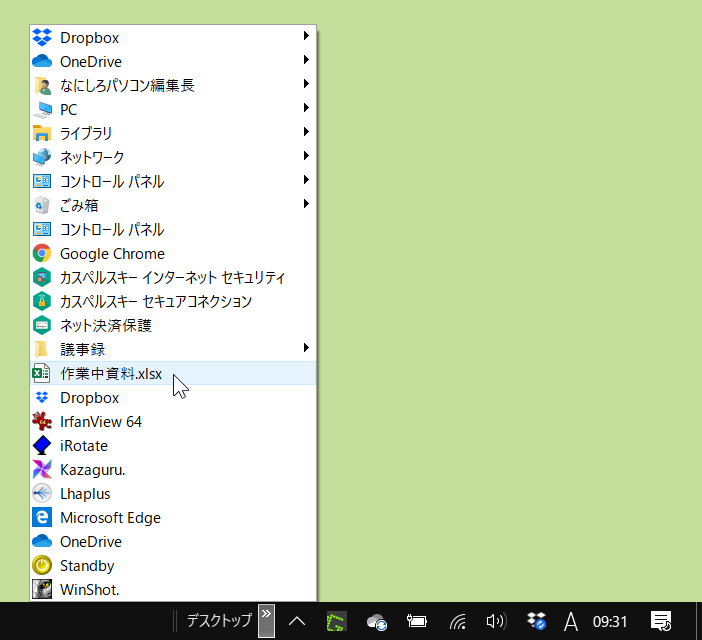
Task: Click the battery power tray icon
Action: point(416,621)
